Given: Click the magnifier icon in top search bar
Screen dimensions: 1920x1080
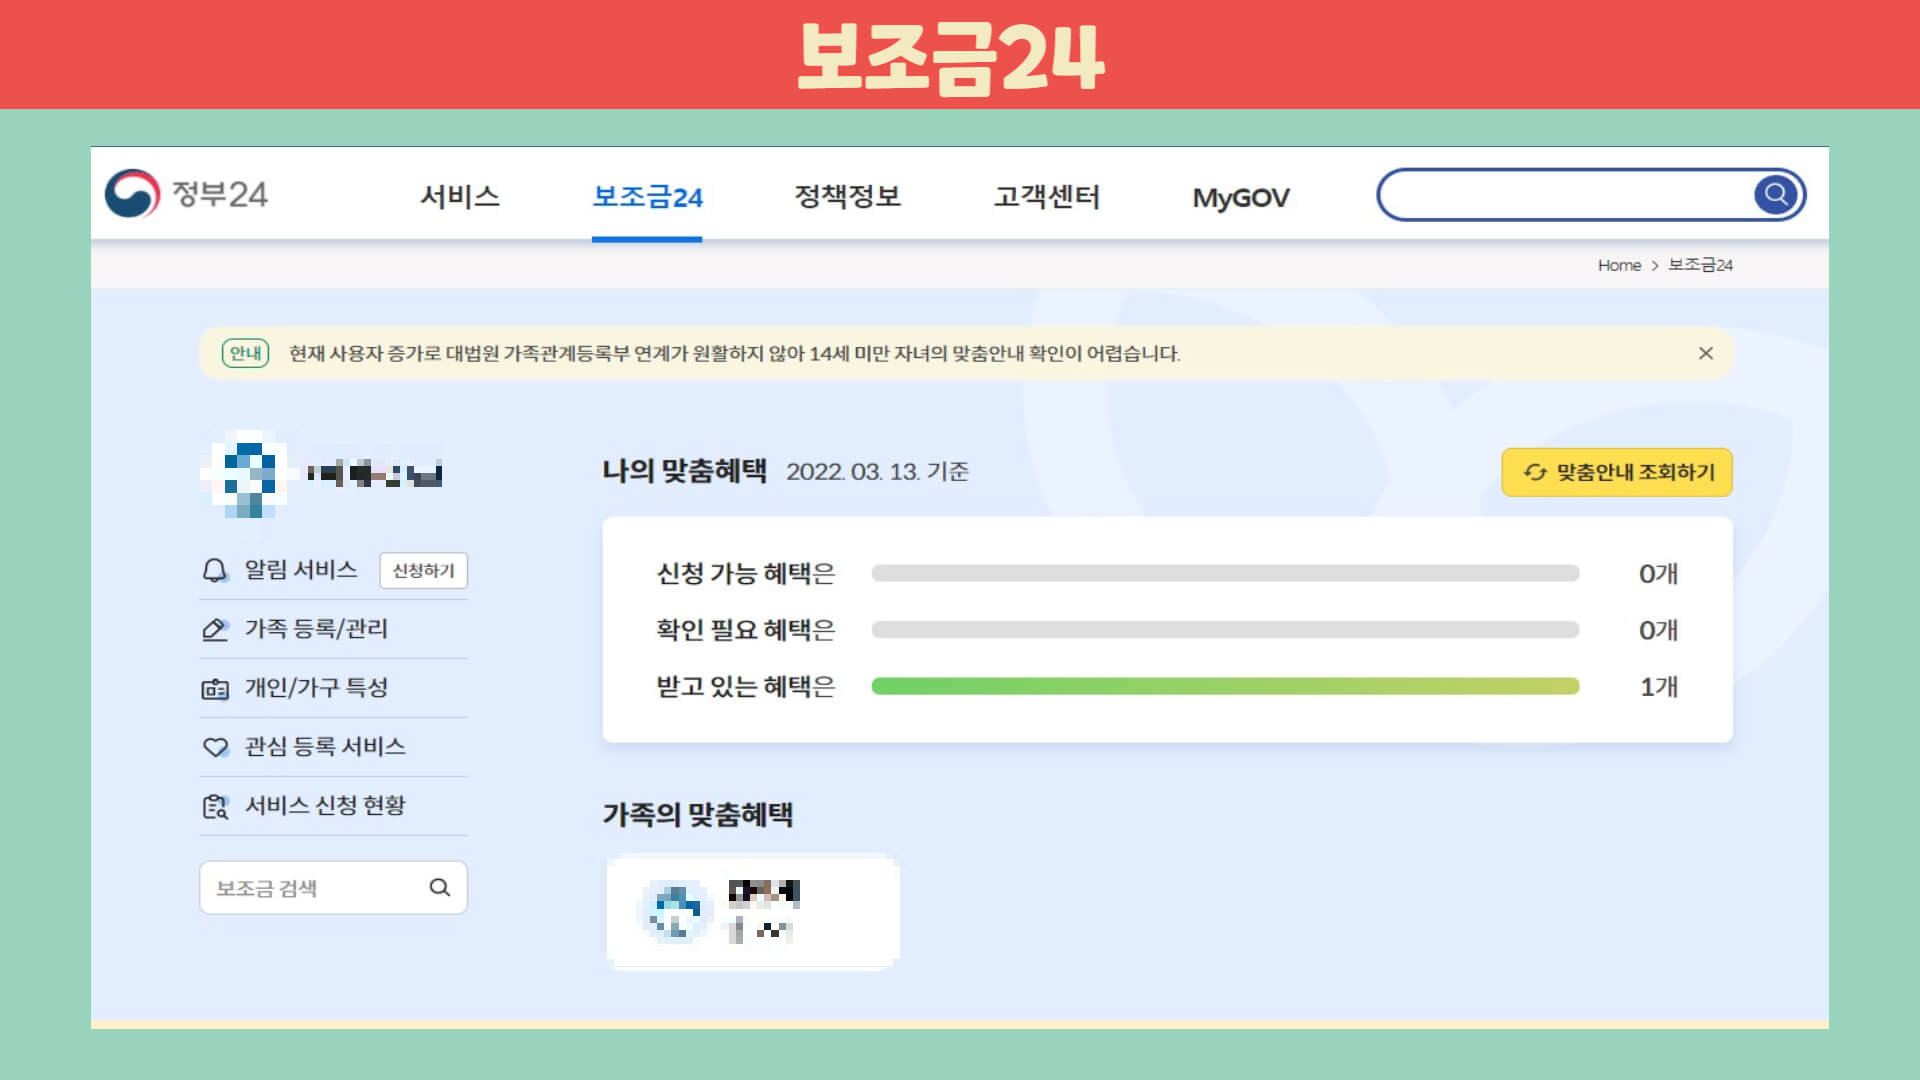Looking at the screenshot, I should tap(1776, 194).
